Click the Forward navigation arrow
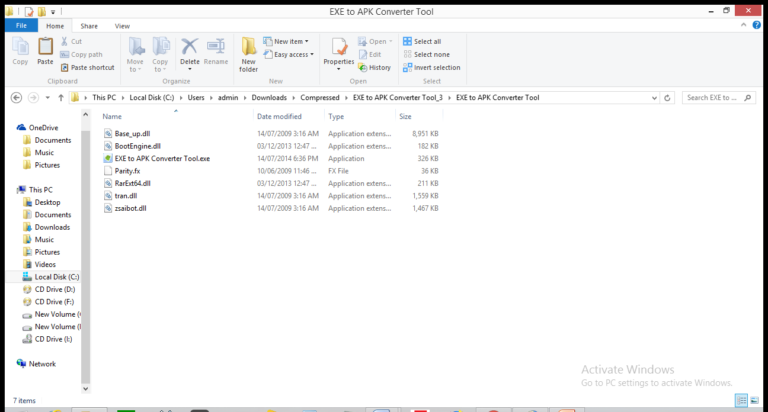 coord(33,97)
